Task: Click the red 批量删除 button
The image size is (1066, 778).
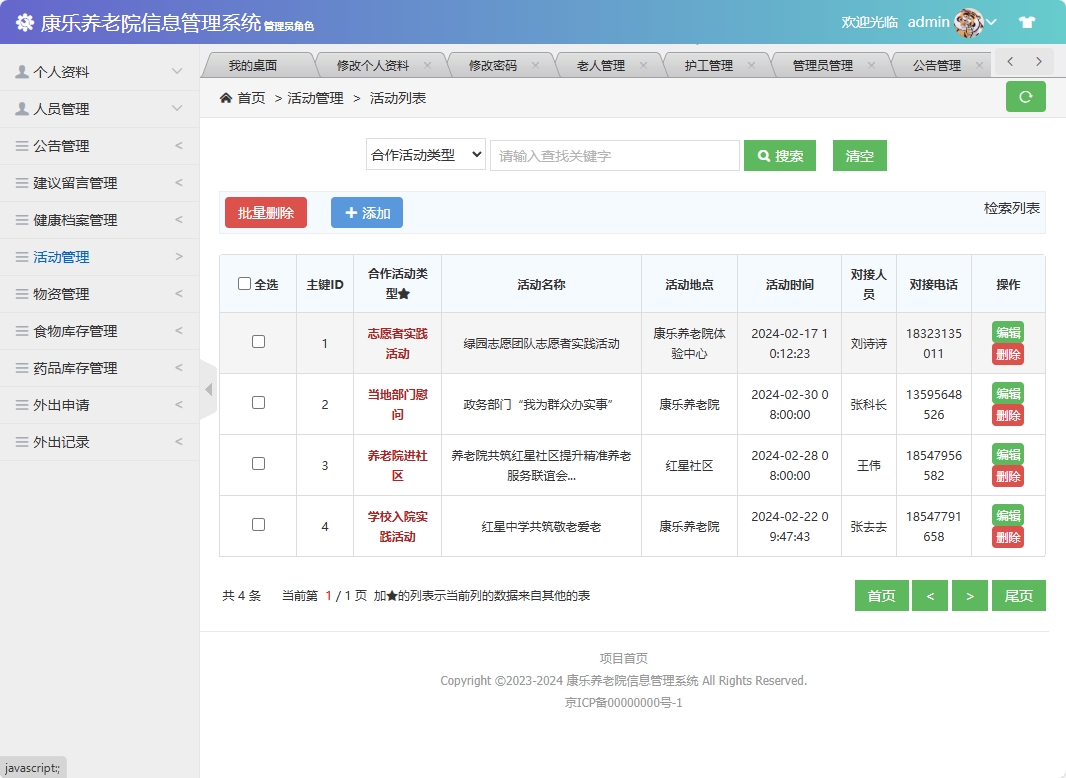Action: pyautogui.click(x=265, y=212)
